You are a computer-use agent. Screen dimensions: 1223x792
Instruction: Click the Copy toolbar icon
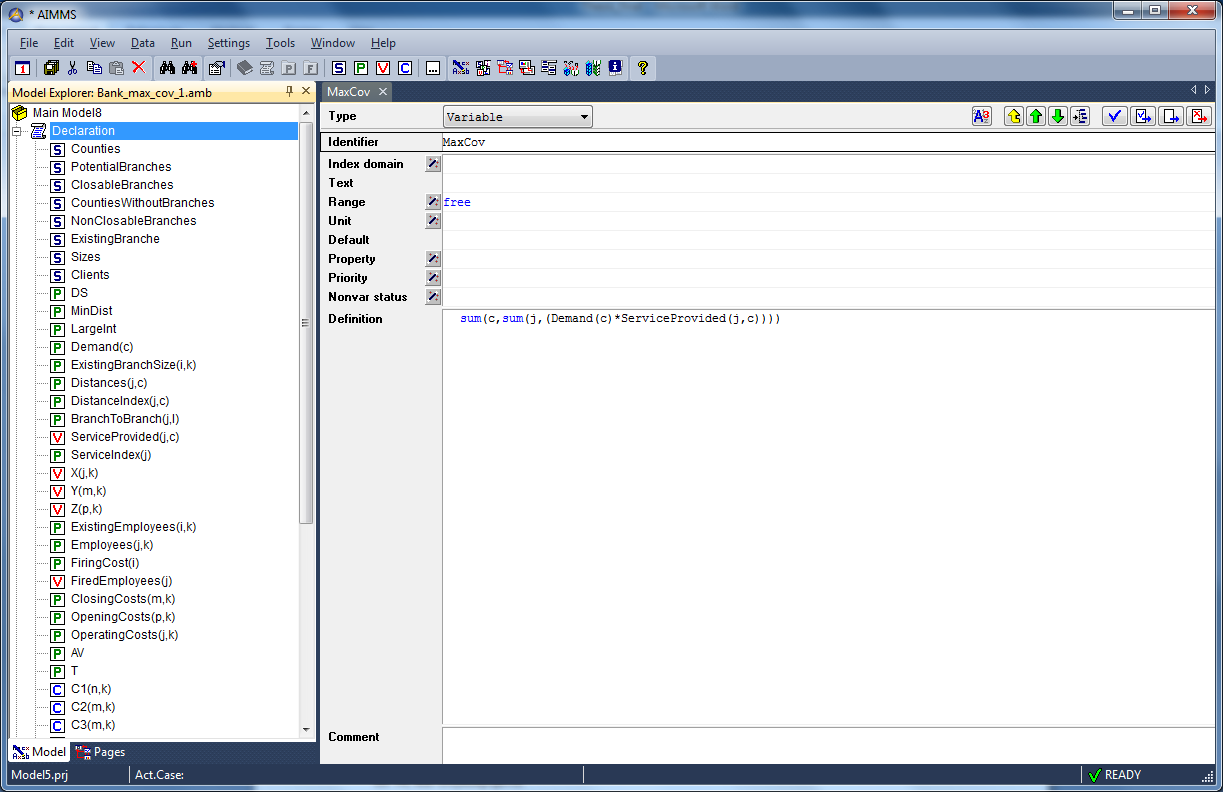point(94,68)
